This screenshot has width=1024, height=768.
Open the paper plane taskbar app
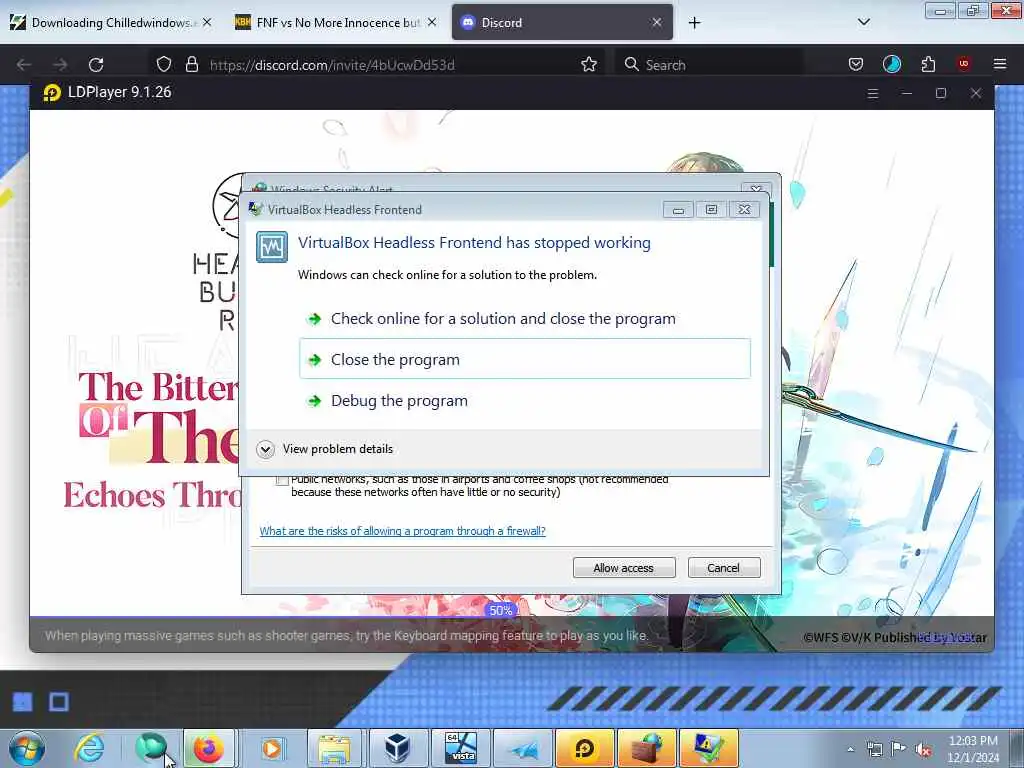[524, 748]
